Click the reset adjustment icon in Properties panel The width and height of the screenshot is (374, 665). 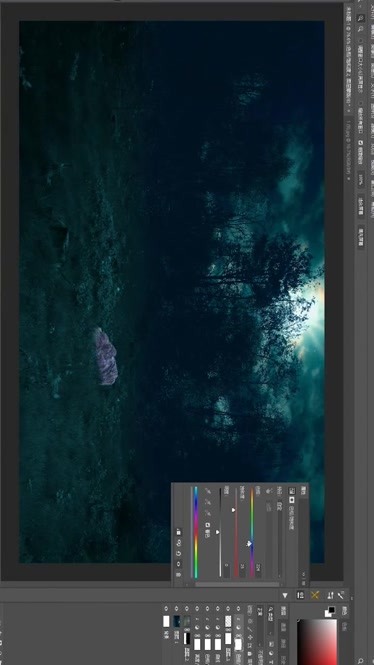point(179,553)
